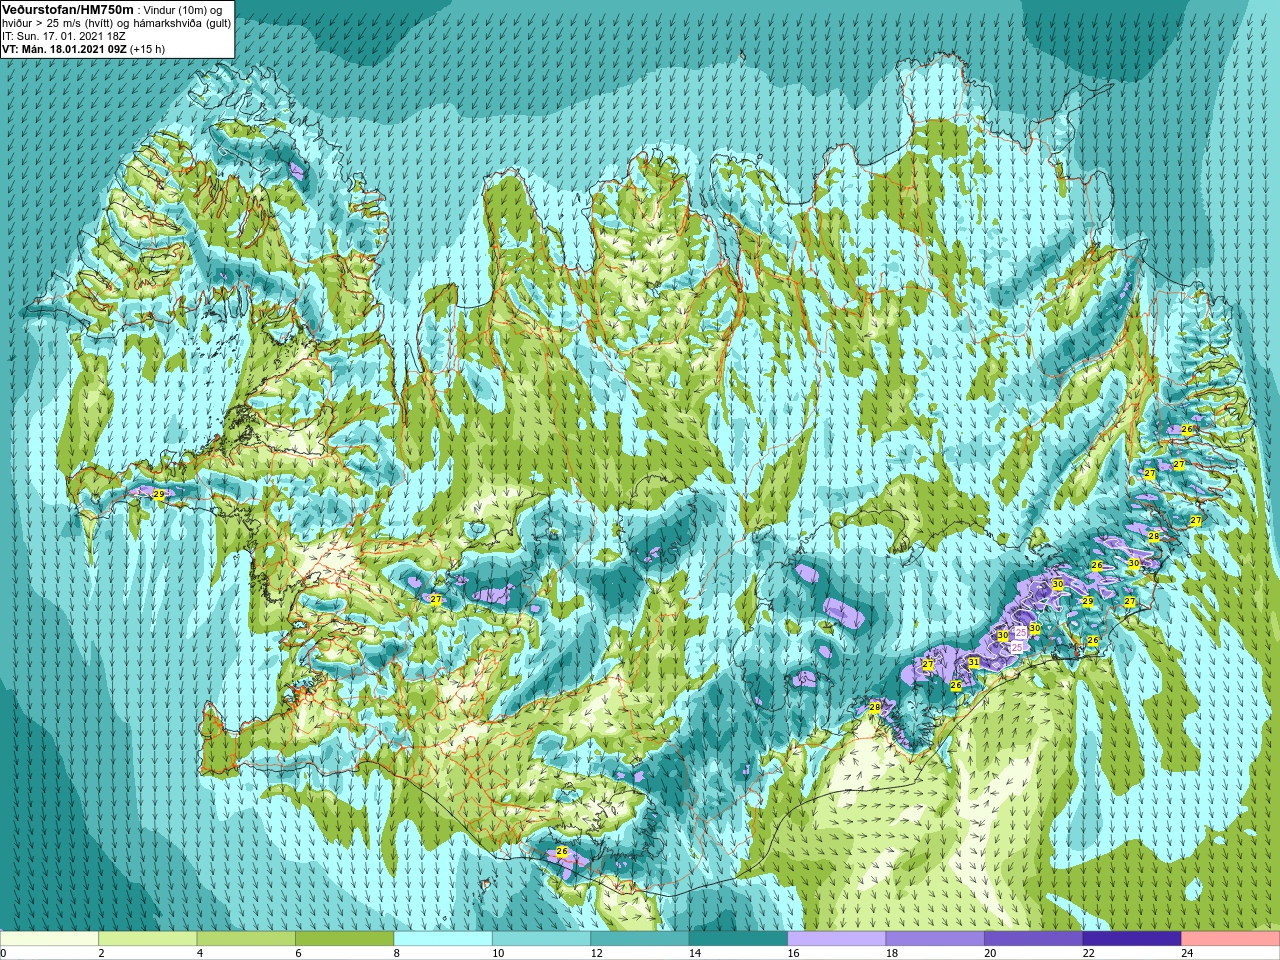Viewport: 1280px width, 960px height.
Task: Select the 18–20 m/s purple legend swatch
Action: (935, 938)
